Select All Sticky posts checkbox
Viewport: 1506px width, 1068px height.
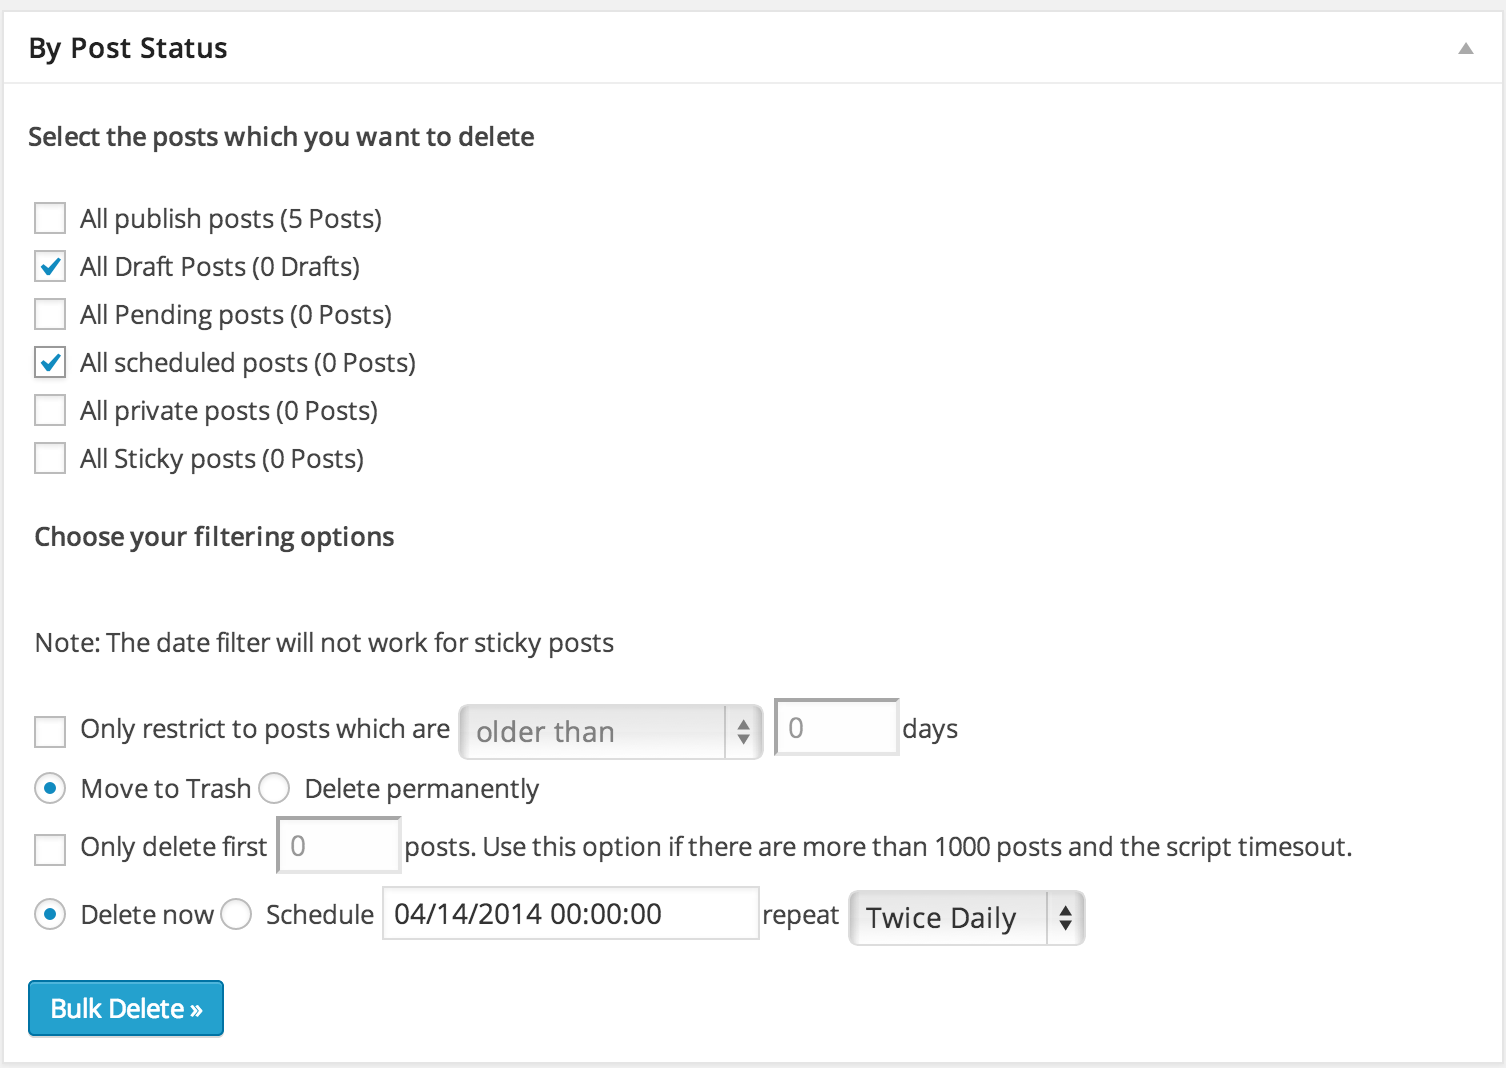tap(50, 458)
